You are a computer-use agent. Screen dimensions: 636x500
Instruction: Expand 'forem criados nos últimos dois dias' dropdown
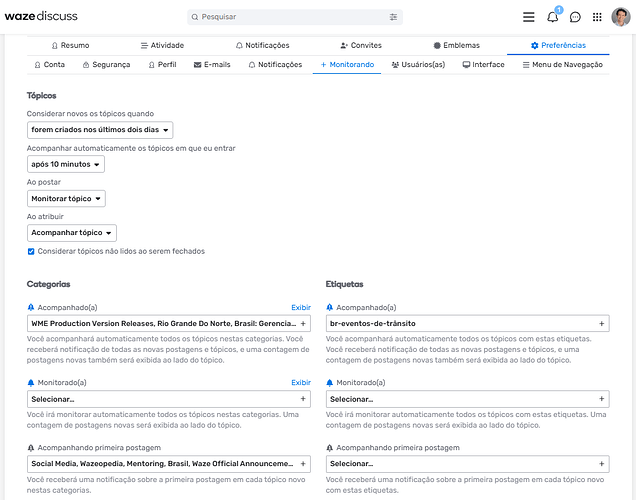tap(100, 130)
